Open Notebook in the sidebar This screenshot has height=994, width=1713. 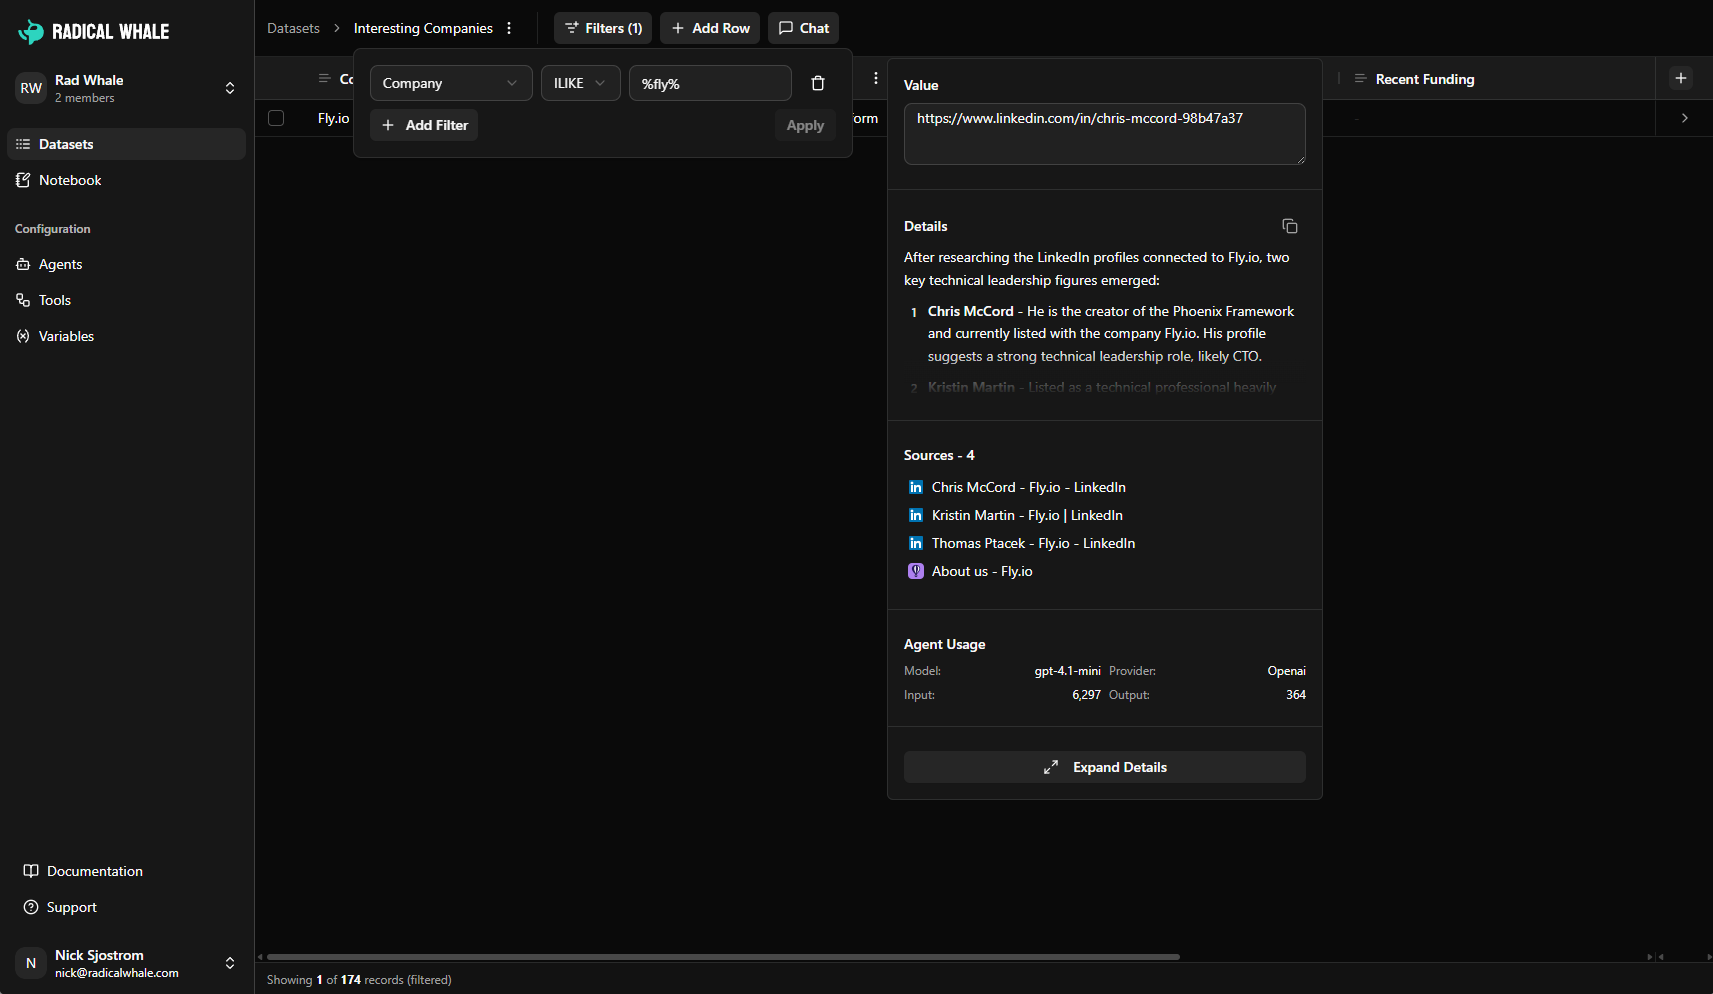126,180
